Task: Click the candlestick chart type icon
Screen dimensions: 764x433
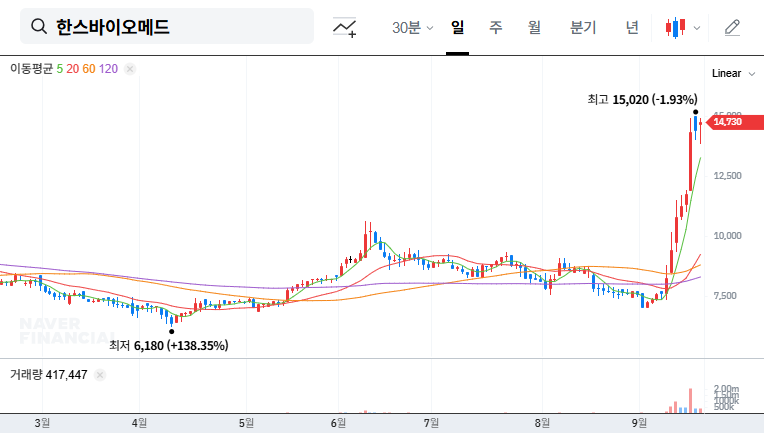Action: (675, 27)
